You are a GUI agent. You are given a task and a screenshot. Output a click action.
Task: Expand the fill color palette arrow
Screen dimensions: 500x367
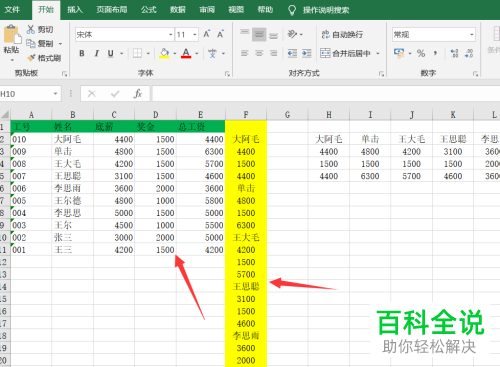[174, 53]
